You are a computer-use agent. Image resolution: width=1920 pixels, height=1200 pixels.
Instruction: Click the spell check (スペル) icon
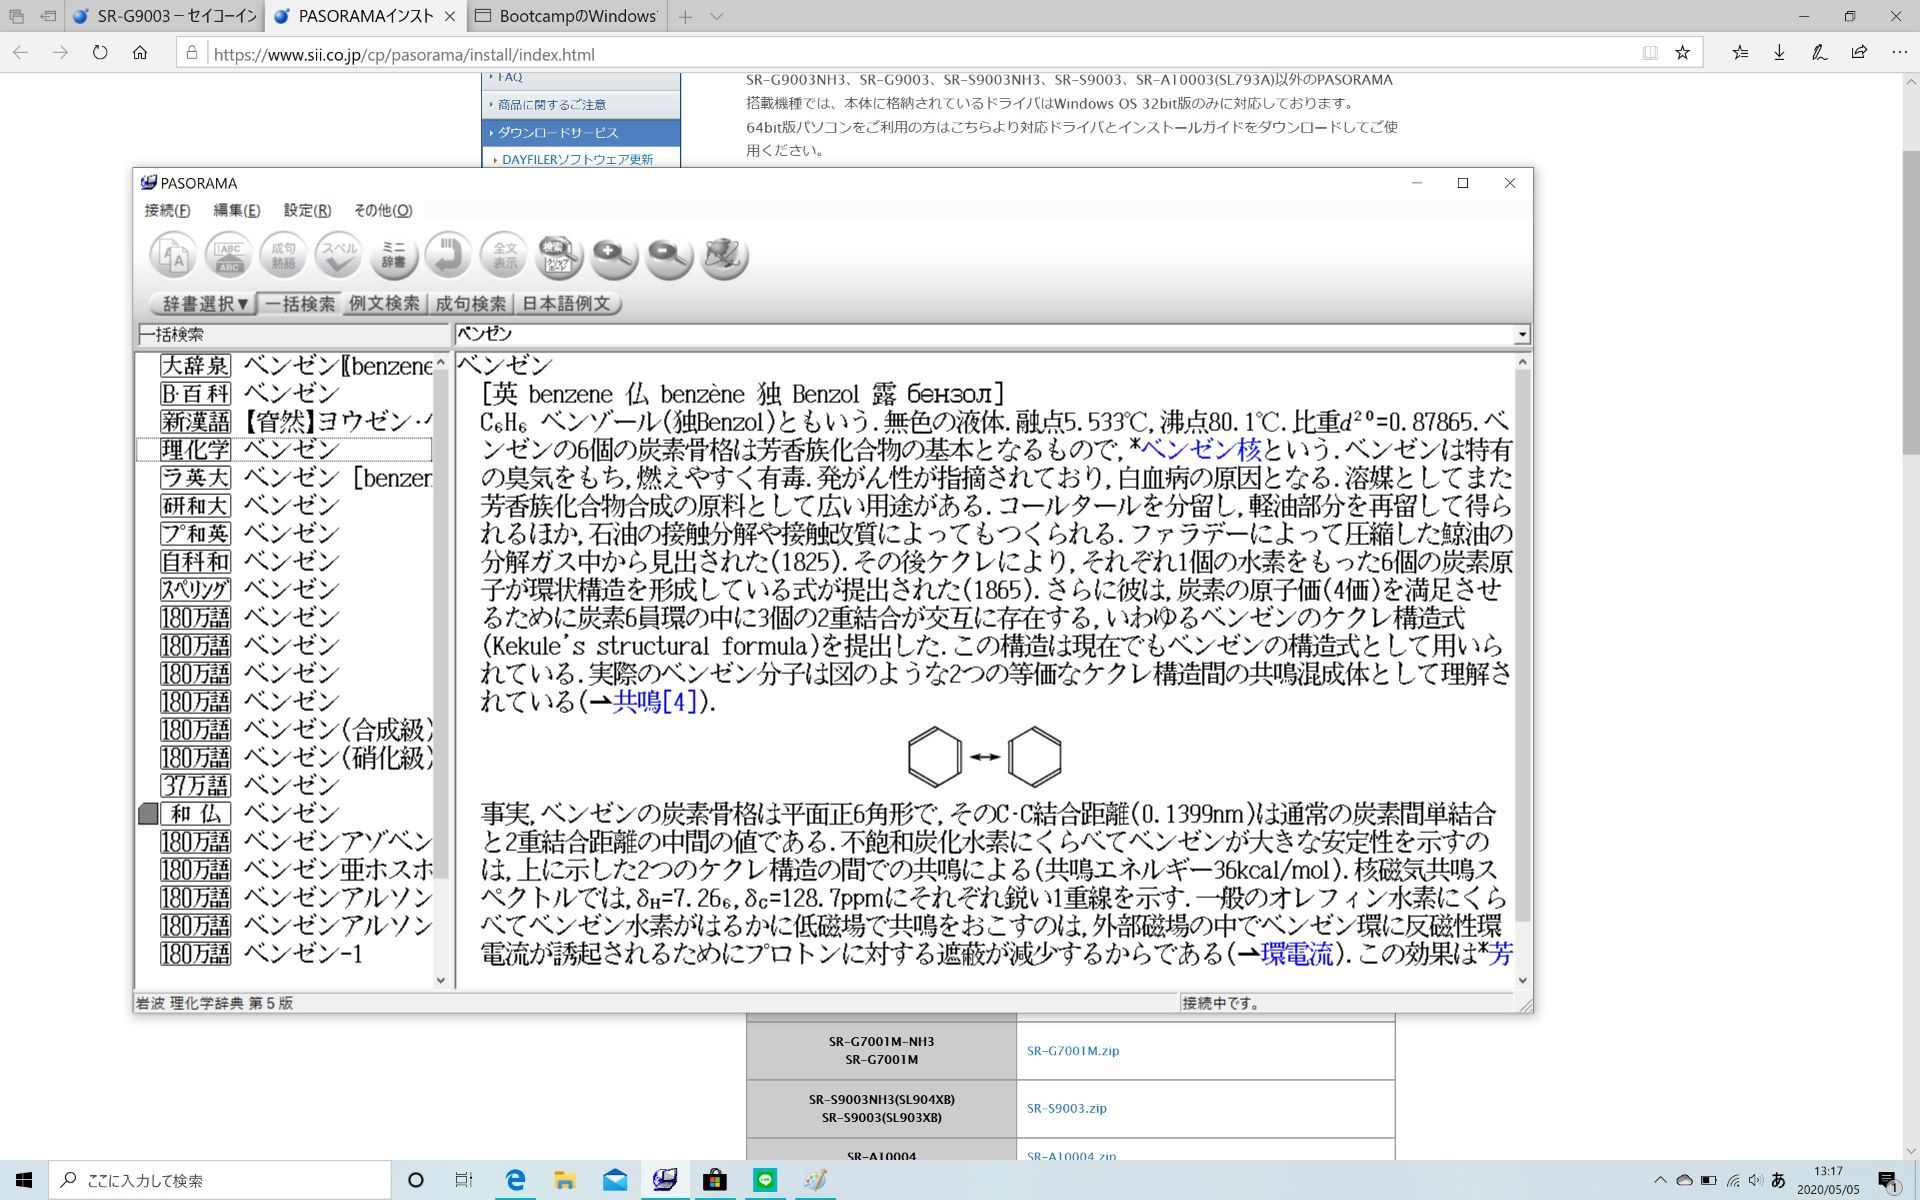(x=338, y=256)
